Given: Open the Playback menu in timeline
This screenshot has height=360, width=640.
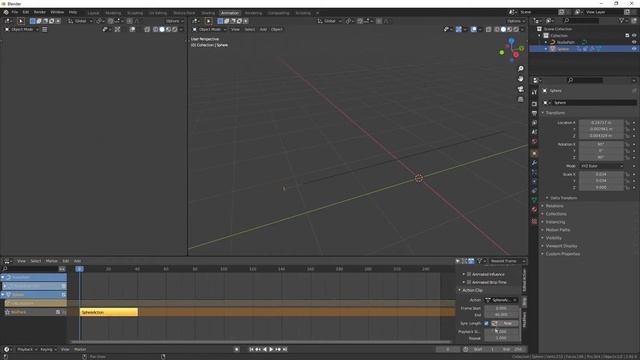Looking at the screenshot, I should (26, 349).
